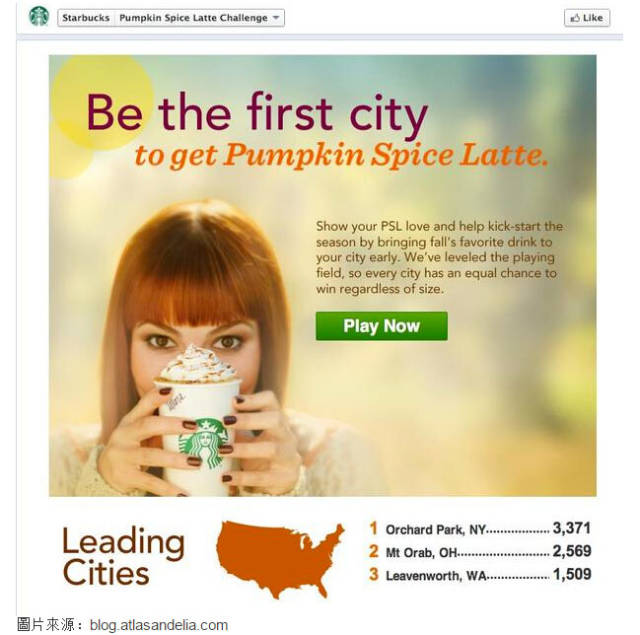
Task: Select the Starbucks page name tab
Action: point(86,18)
